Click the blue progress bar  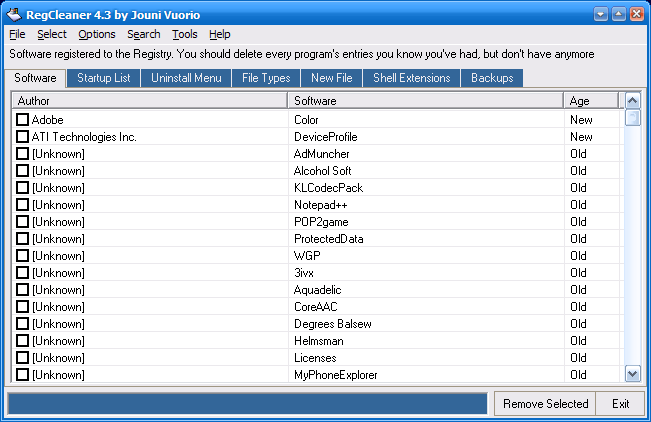point(247,404)
